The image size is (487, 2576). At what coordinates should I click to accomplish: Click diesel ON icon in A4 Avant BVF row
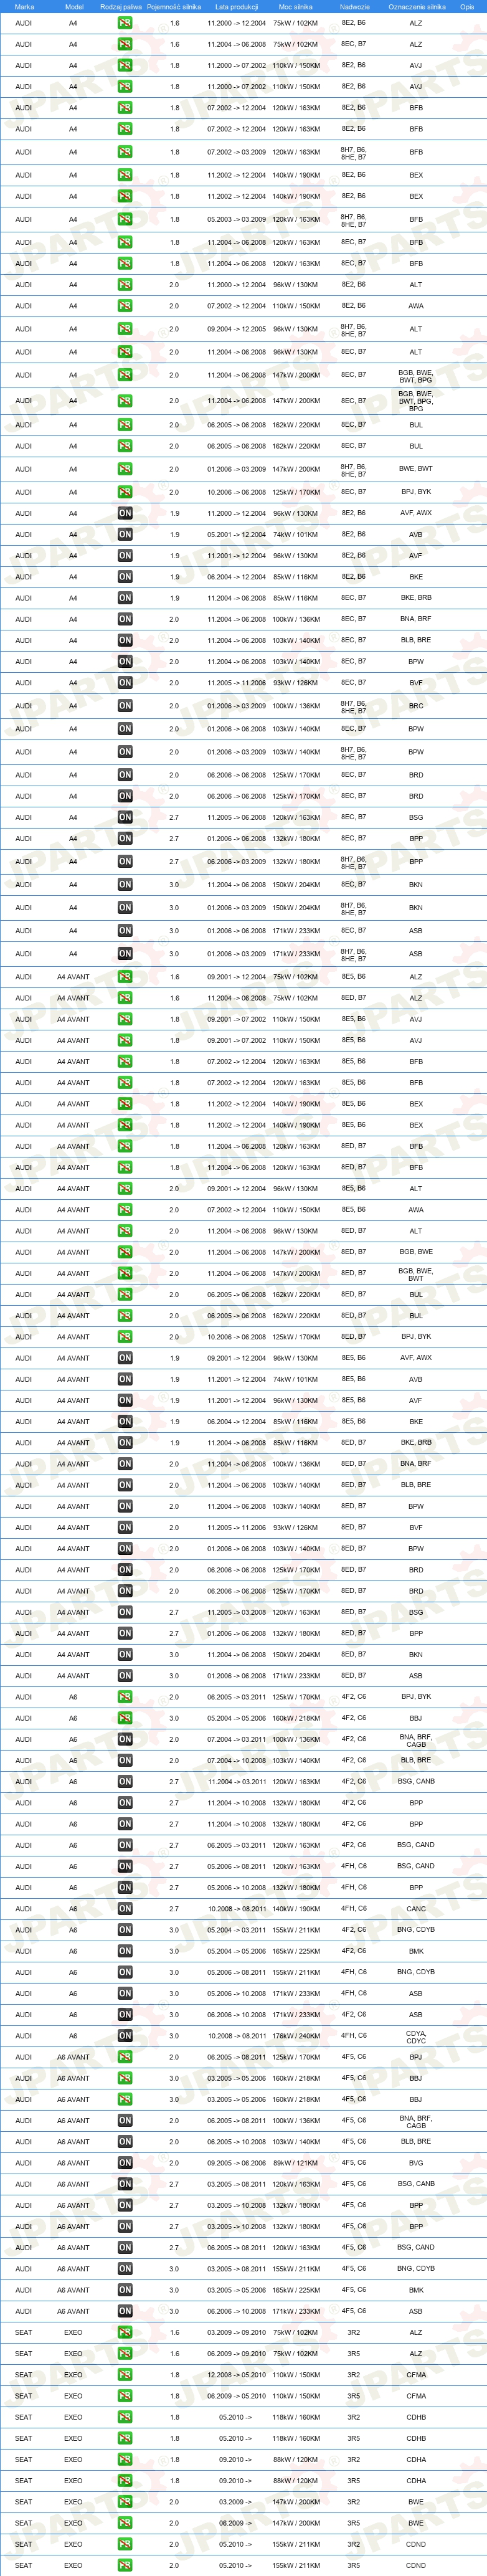124,1528
